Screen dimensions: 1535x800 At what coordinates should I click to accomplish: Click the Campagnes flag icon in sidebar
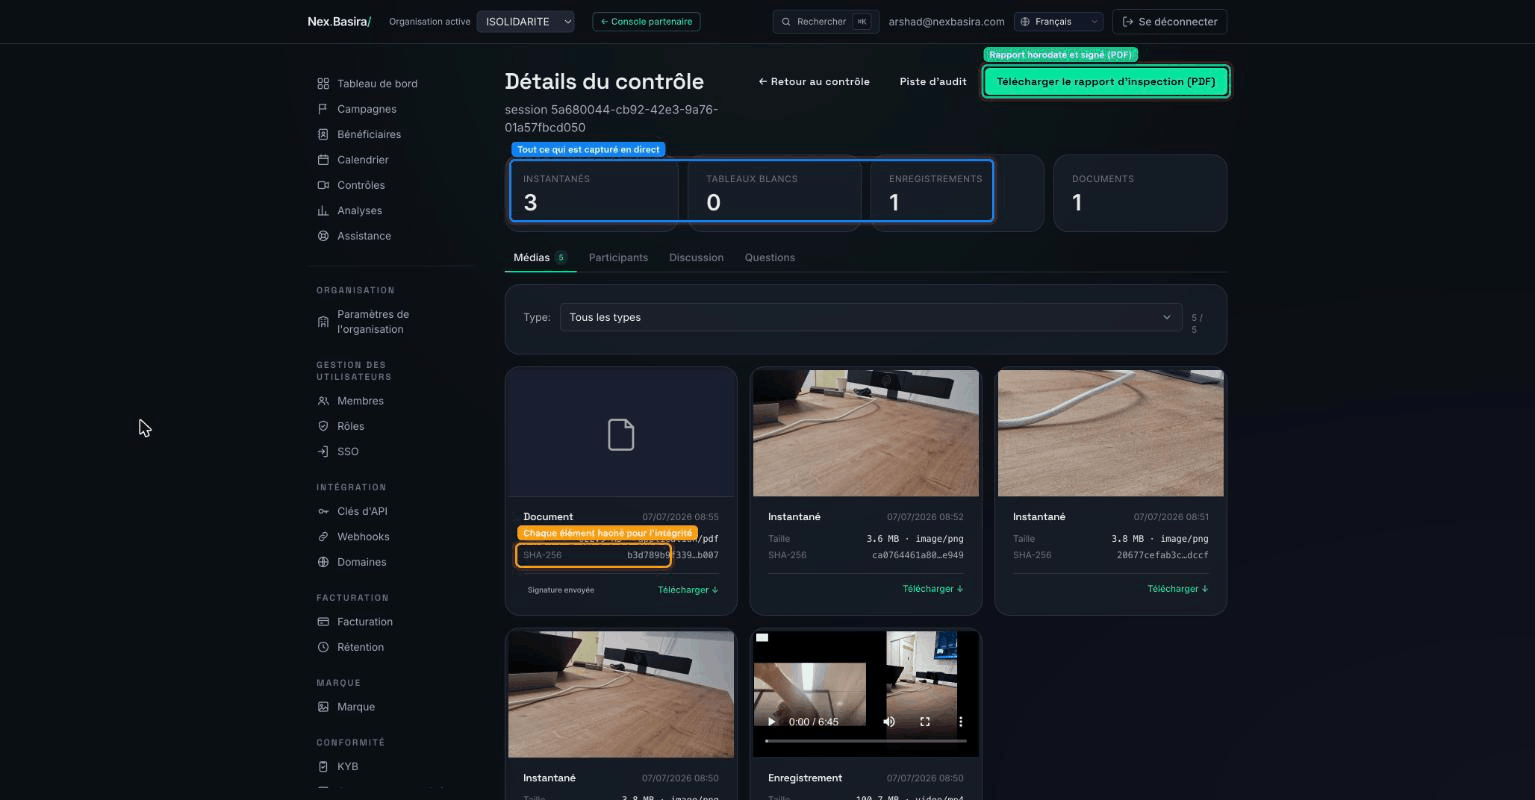point(323,109)
